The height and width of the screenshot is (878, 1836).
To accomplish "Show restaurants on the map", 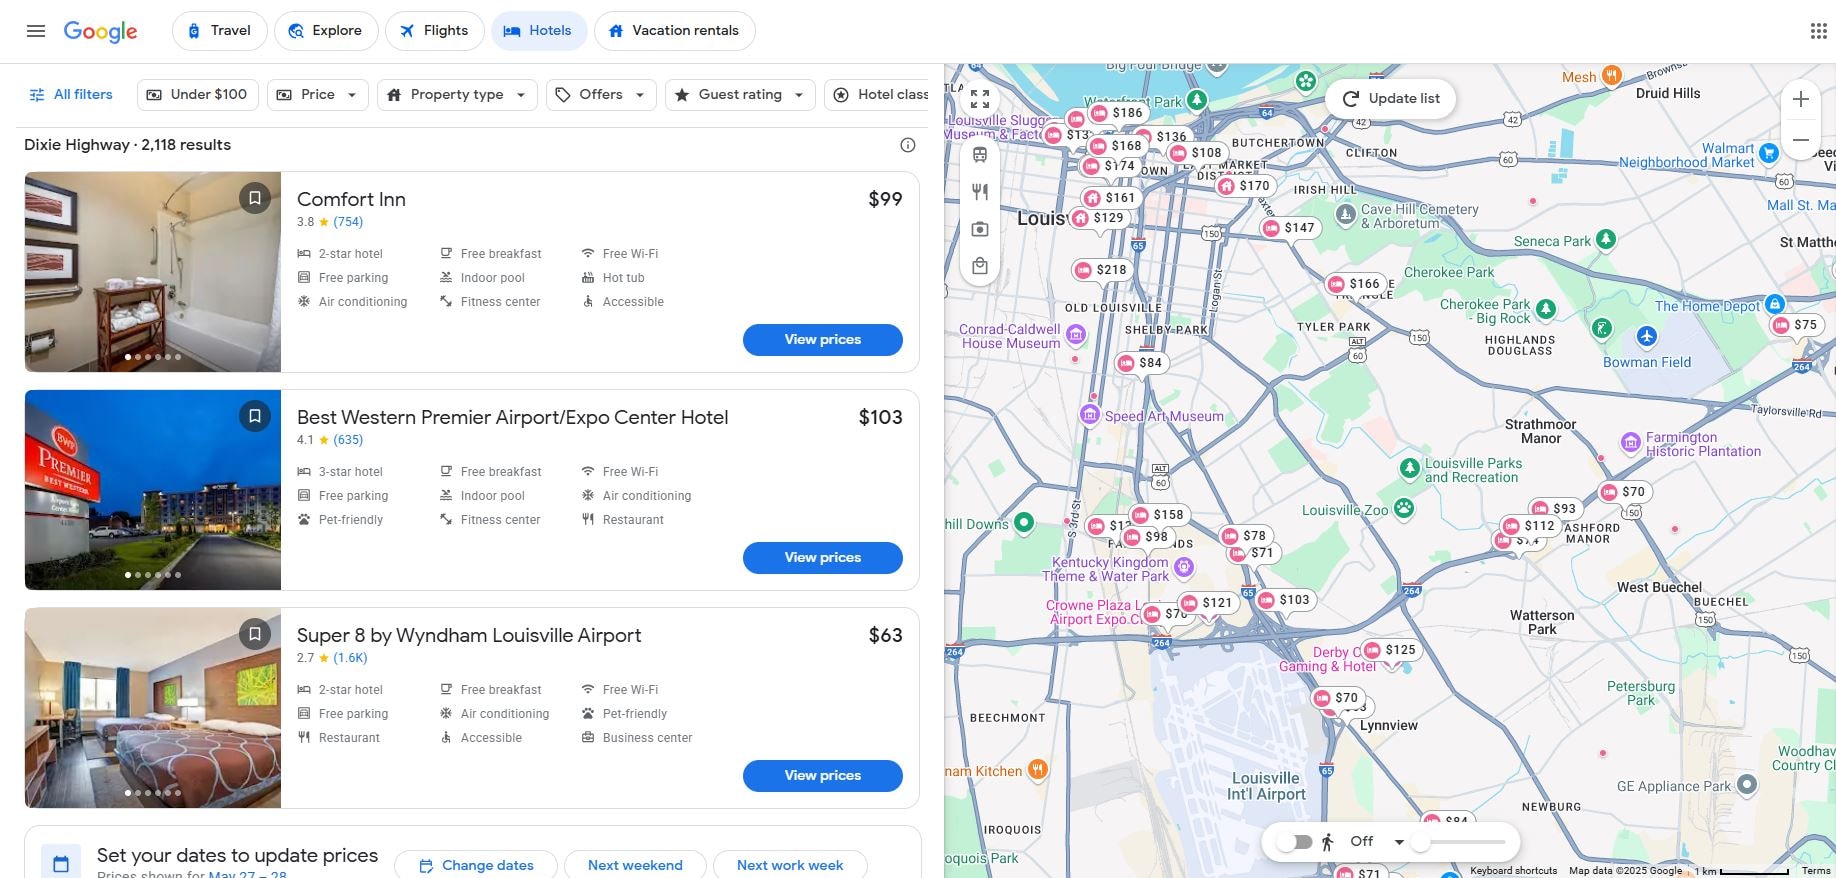I will (x=980, y=192).
